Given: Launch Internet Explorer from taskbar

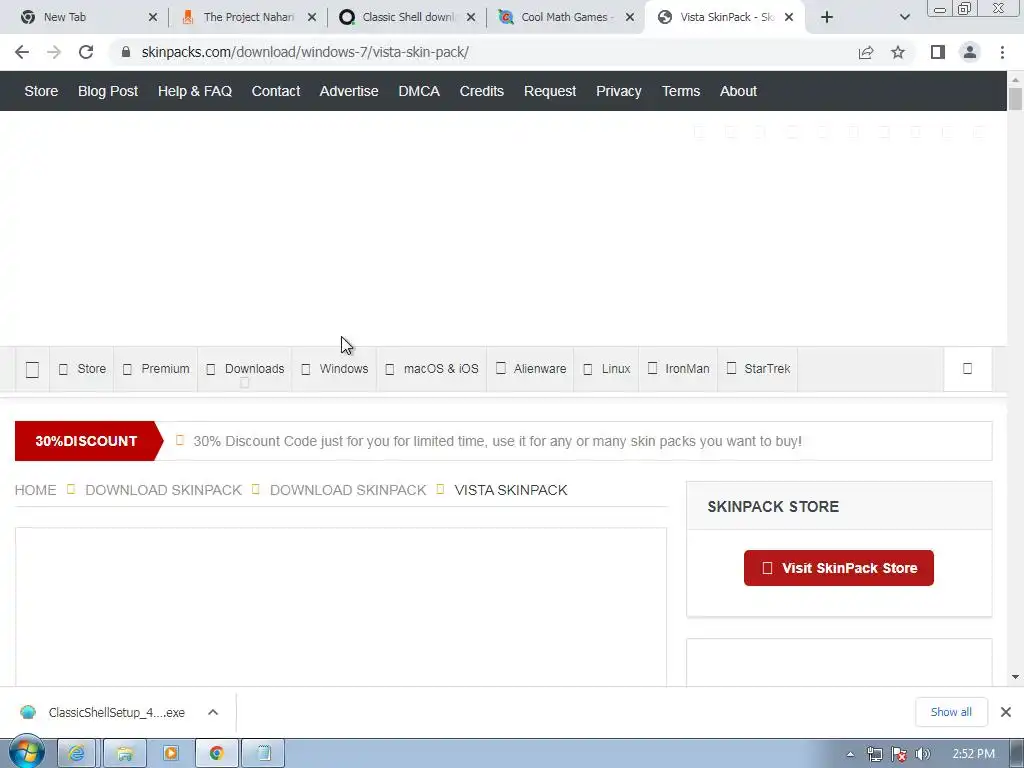Looking at the screenshot, I should (x=76, y=754).
